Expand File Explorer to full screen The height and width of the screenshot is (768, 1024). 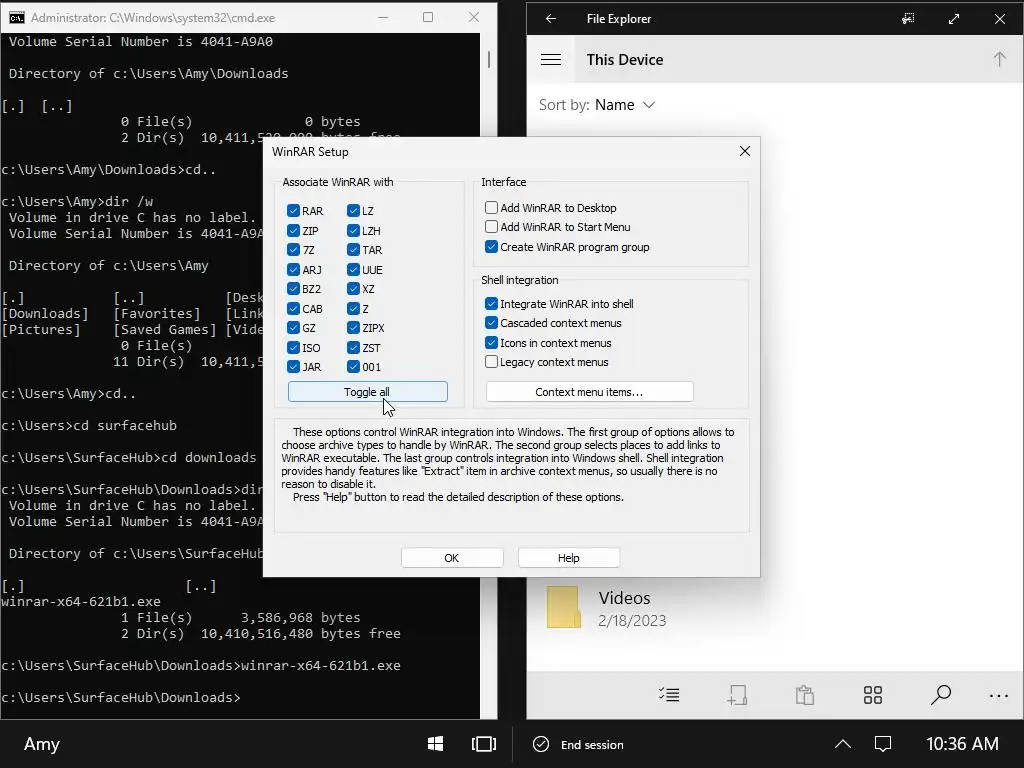(x=954, y=18)
